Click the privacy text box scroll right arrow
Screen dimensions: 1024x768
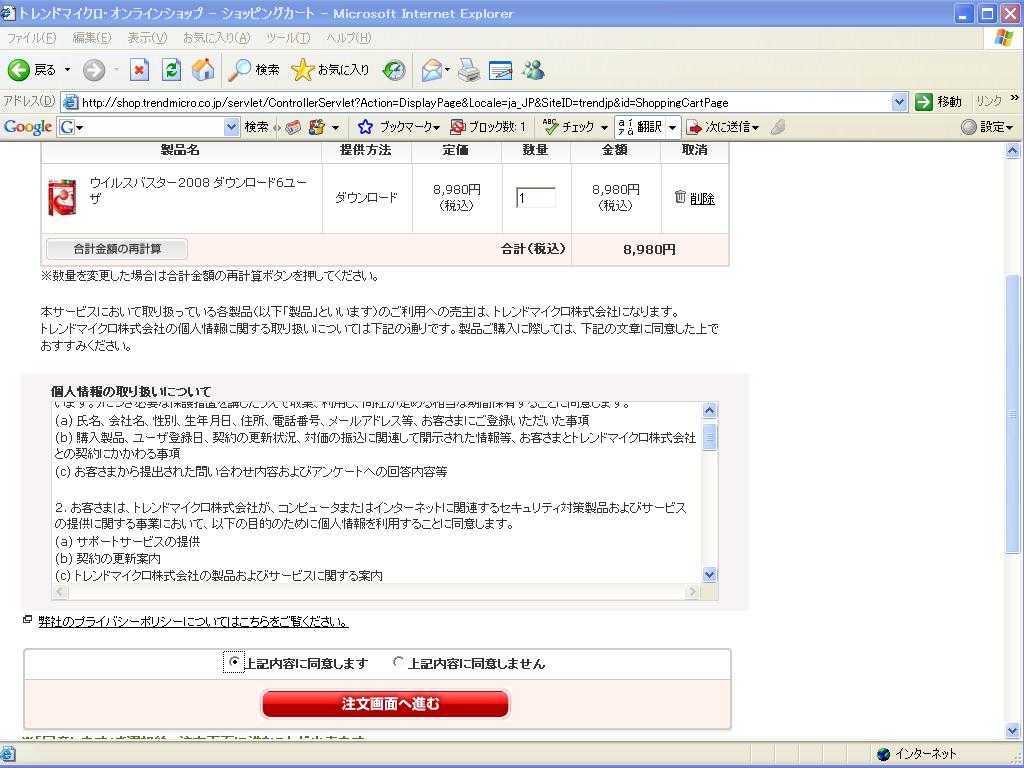(692, 592)
